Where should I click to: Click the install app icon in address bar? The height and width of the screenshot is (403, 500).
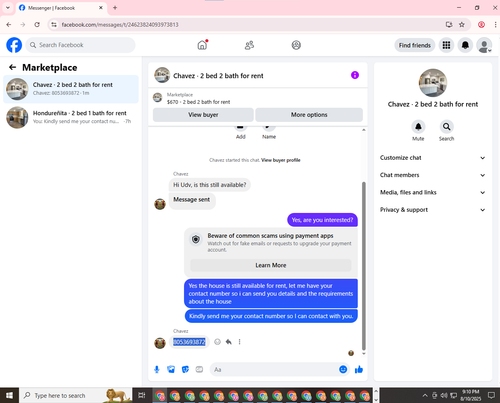pyautogui.click(x=449, y=25)
